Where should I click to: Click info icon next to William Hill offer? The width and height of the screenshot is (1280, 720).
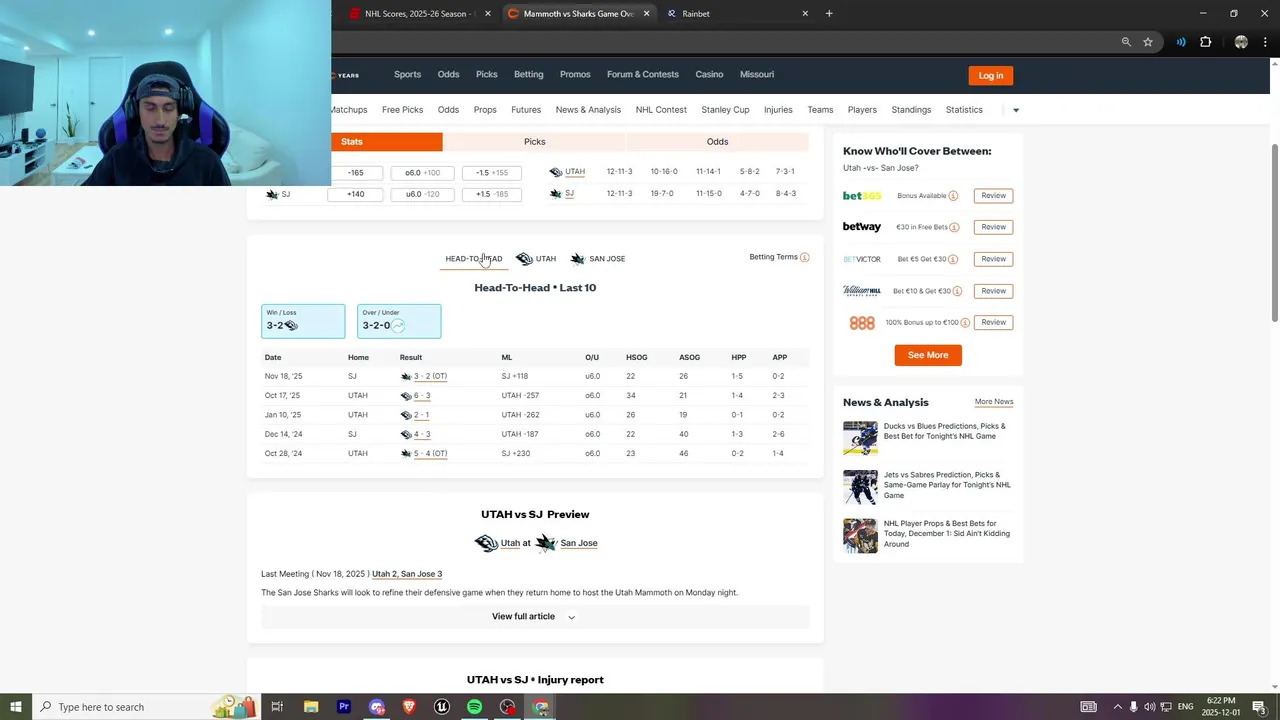(x=957, y=291)
